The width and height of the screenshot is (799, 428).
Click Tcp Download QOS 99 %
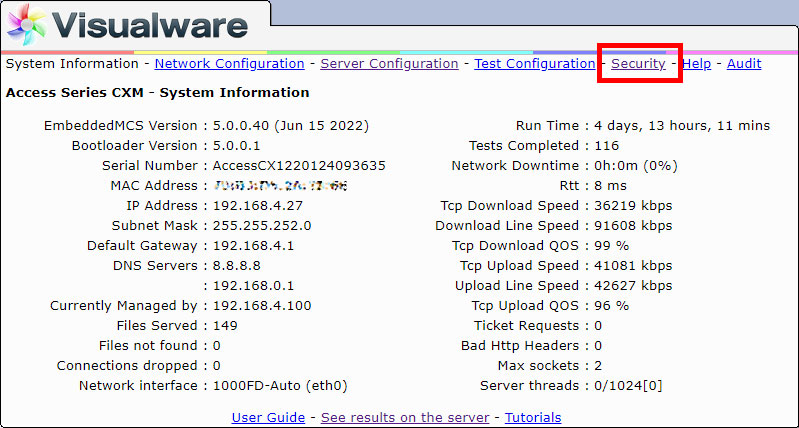tap(611, 246)
